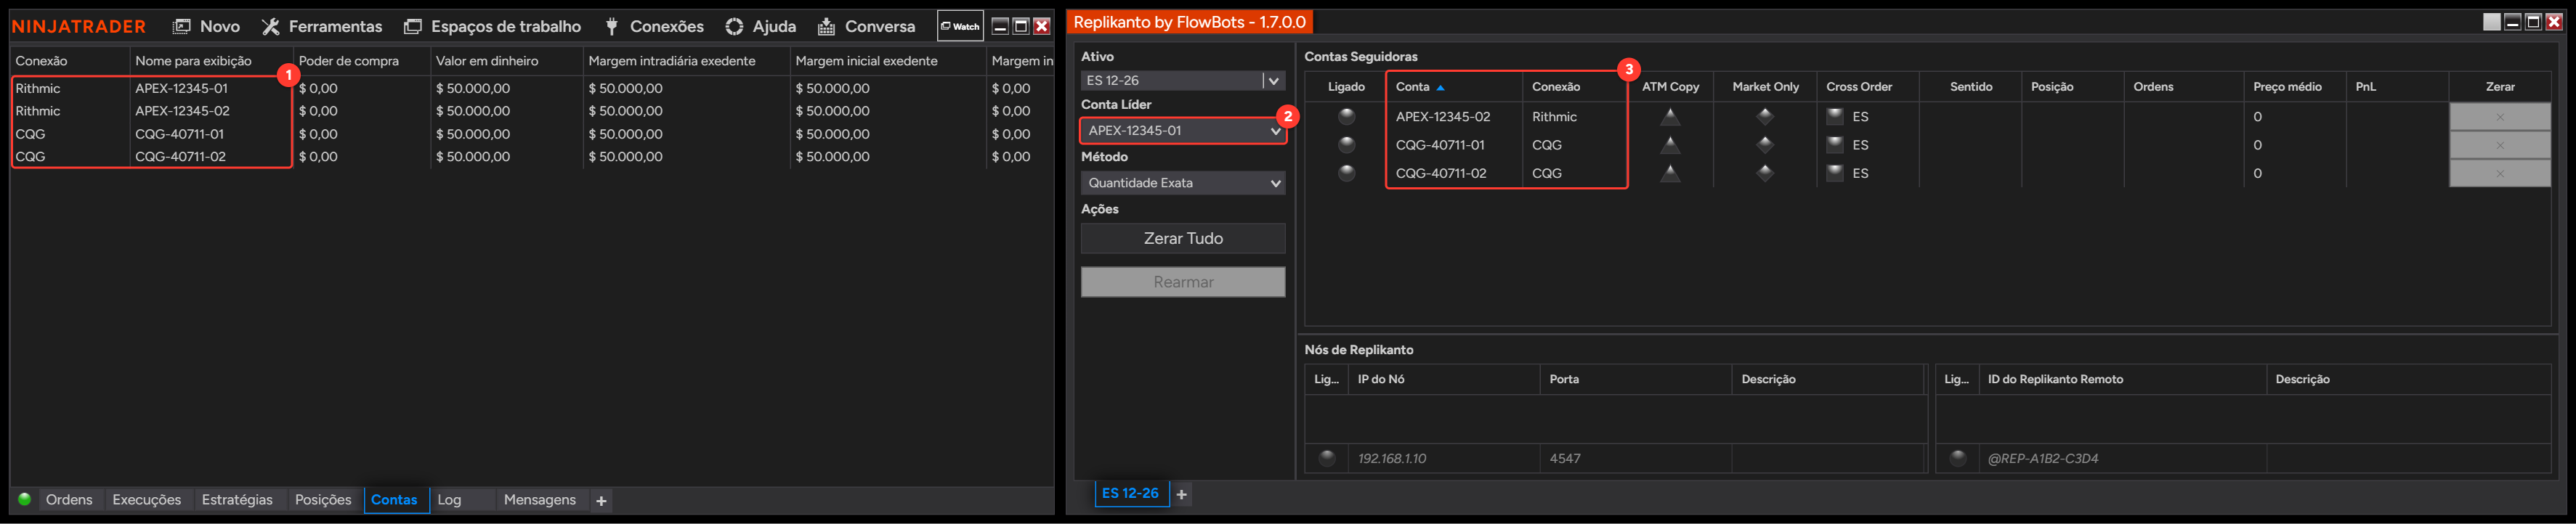Click the Rearmar button

click(1183, 282)
